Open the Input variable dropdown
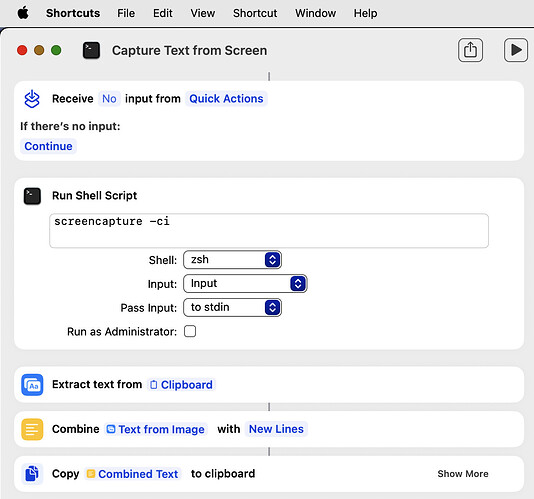This screenshot has width=534, height=499. (245, 284)
